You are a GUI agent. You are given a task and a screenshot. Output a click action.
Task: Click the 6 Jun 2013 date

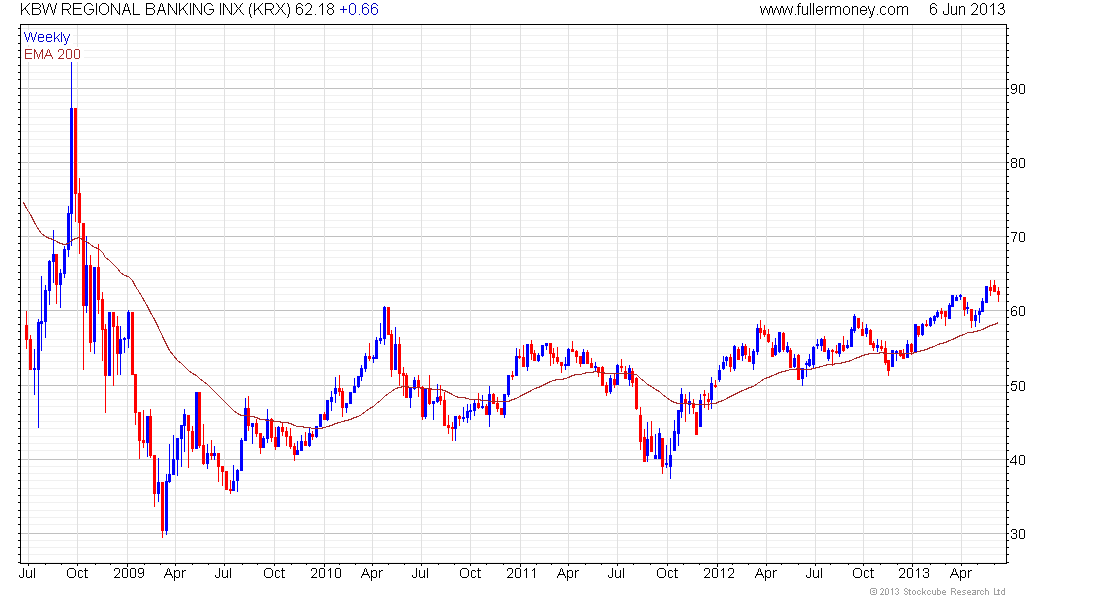pyautogui.click(x=965, y=10)
